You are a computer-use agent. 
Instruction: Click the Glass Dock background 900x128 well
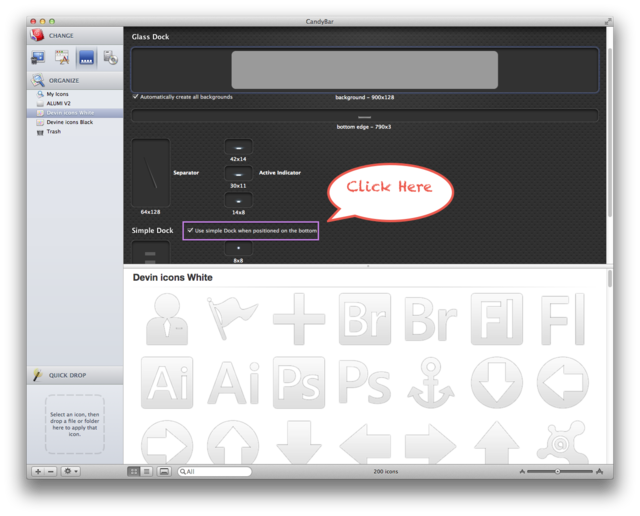tap(364, 70)
